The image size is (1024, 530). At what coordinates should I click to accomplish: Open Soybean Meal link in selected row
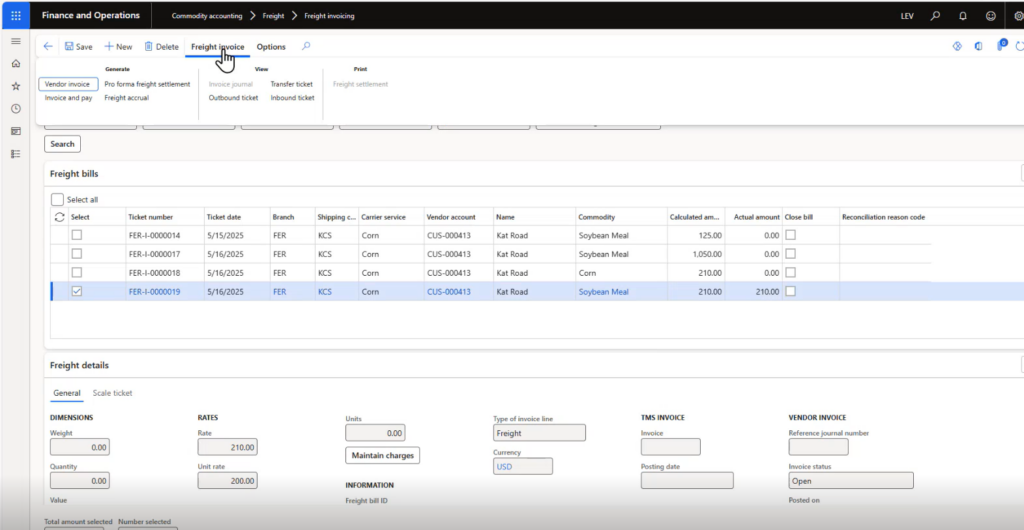click(x=603, y=292)
